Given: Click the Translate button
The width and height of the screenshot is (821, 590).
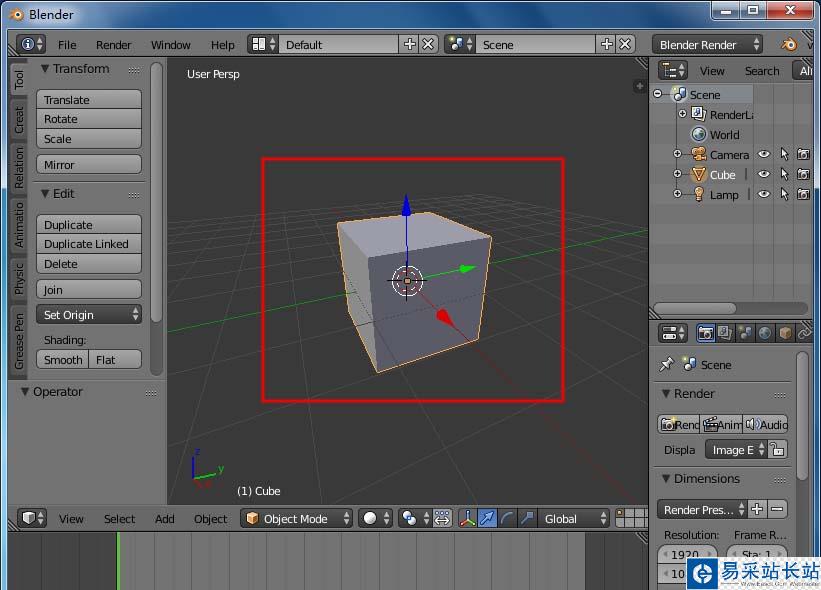Looking at the screenshot, I should pos(89,99).
